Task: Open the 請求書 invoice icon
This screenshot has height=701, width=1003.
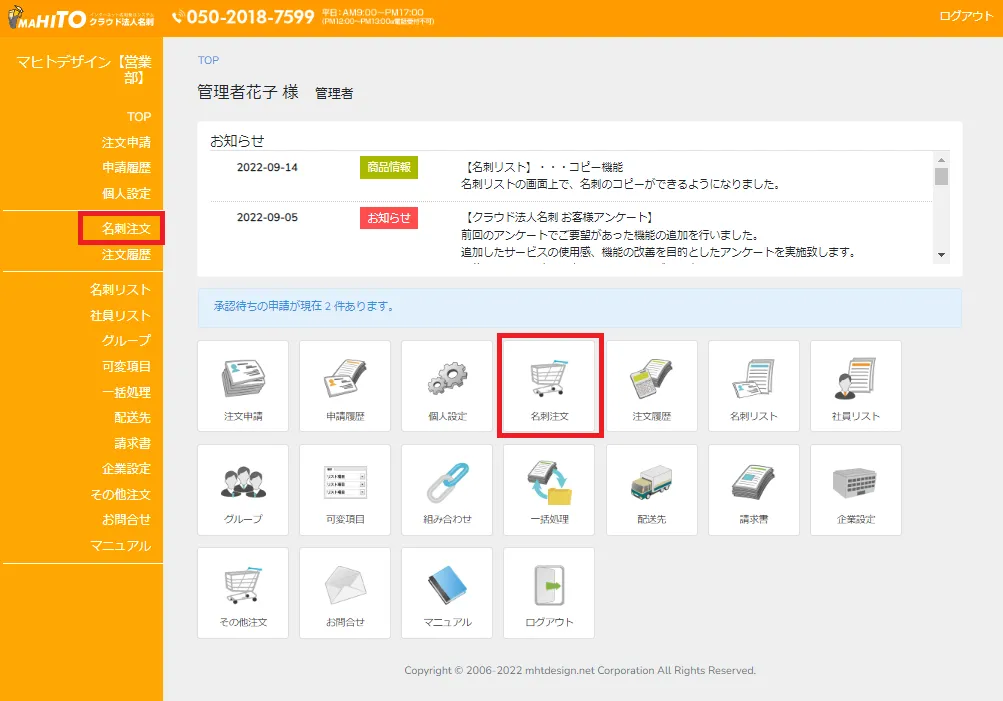Action: (x=753, y=489)
